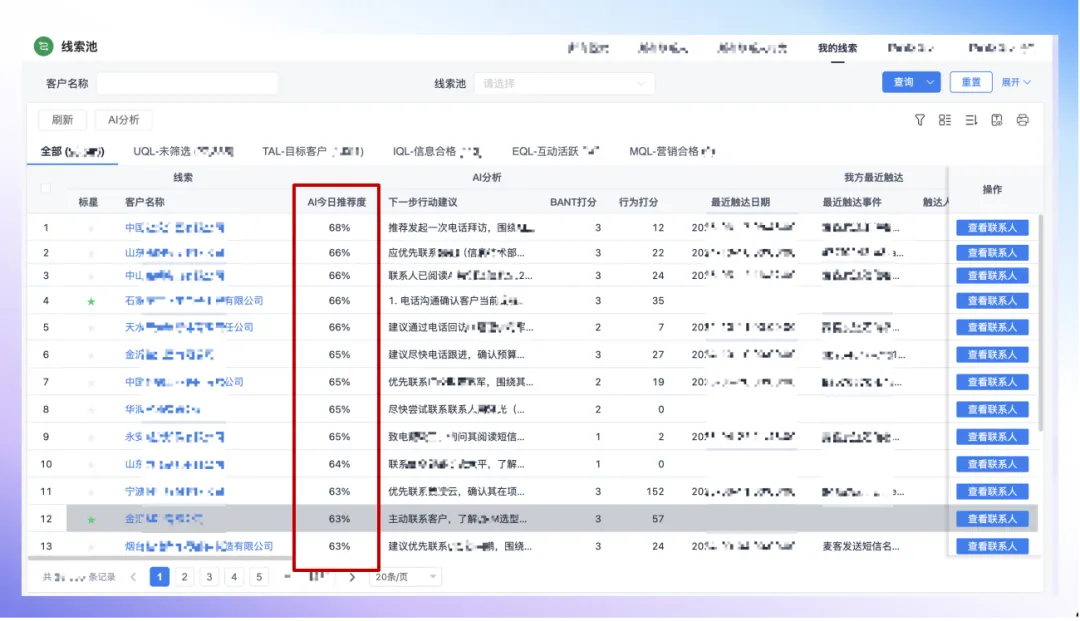Click the 查询 search button
Screen dimensions: 1080x621
point(903,82)
